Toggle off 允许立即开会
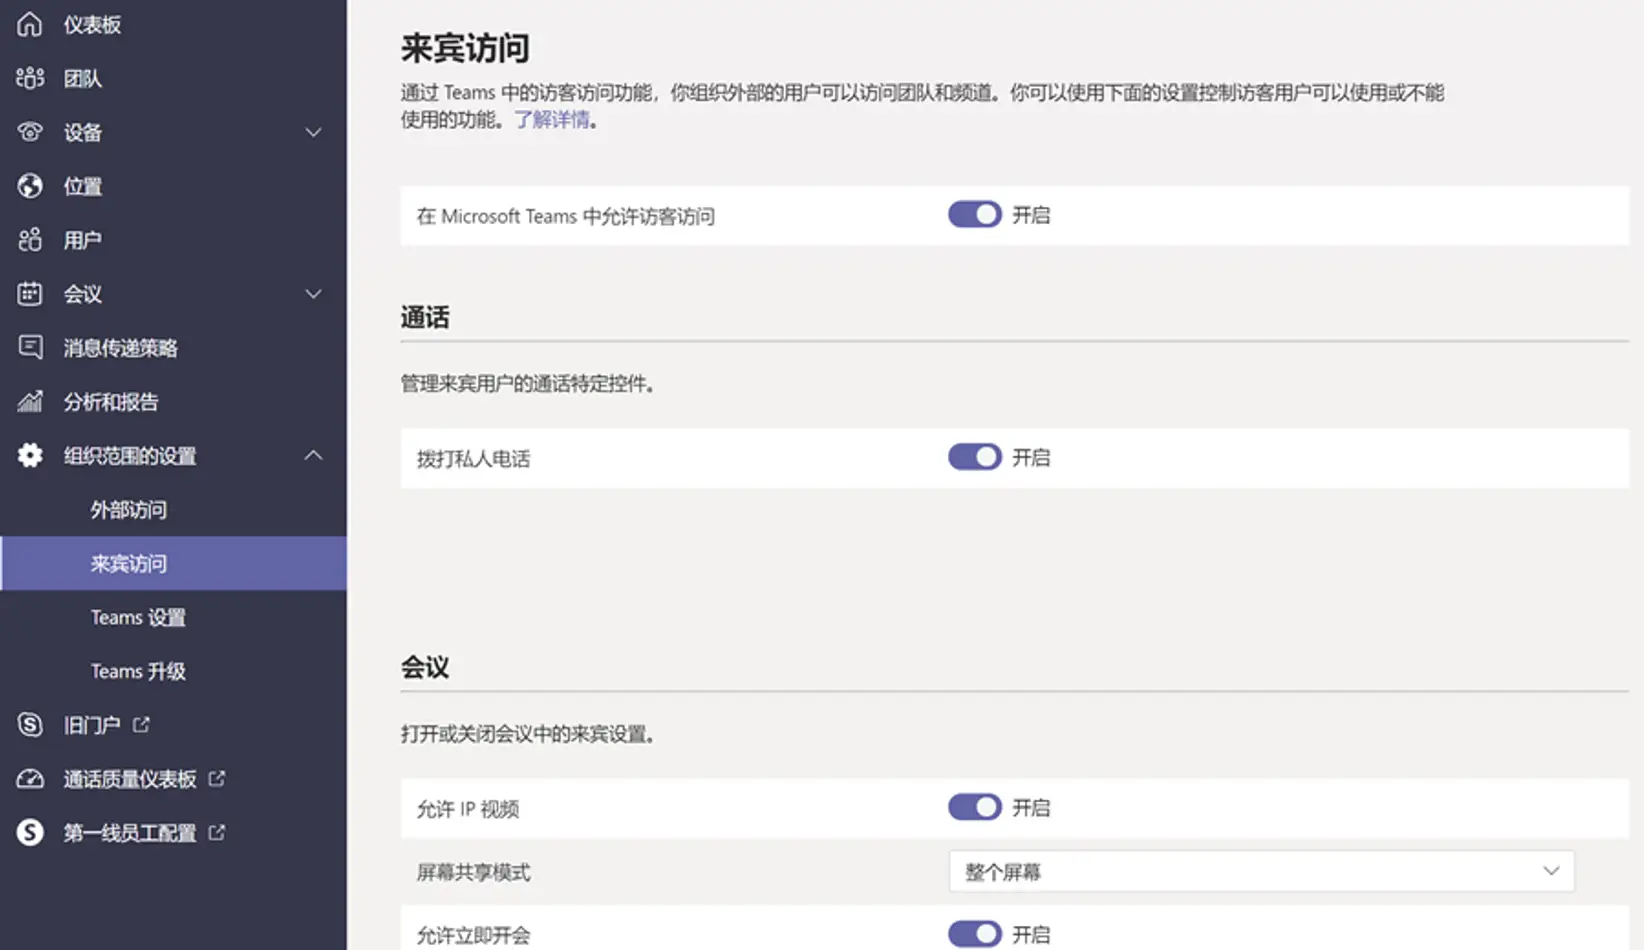 click(x=974, y=934)
